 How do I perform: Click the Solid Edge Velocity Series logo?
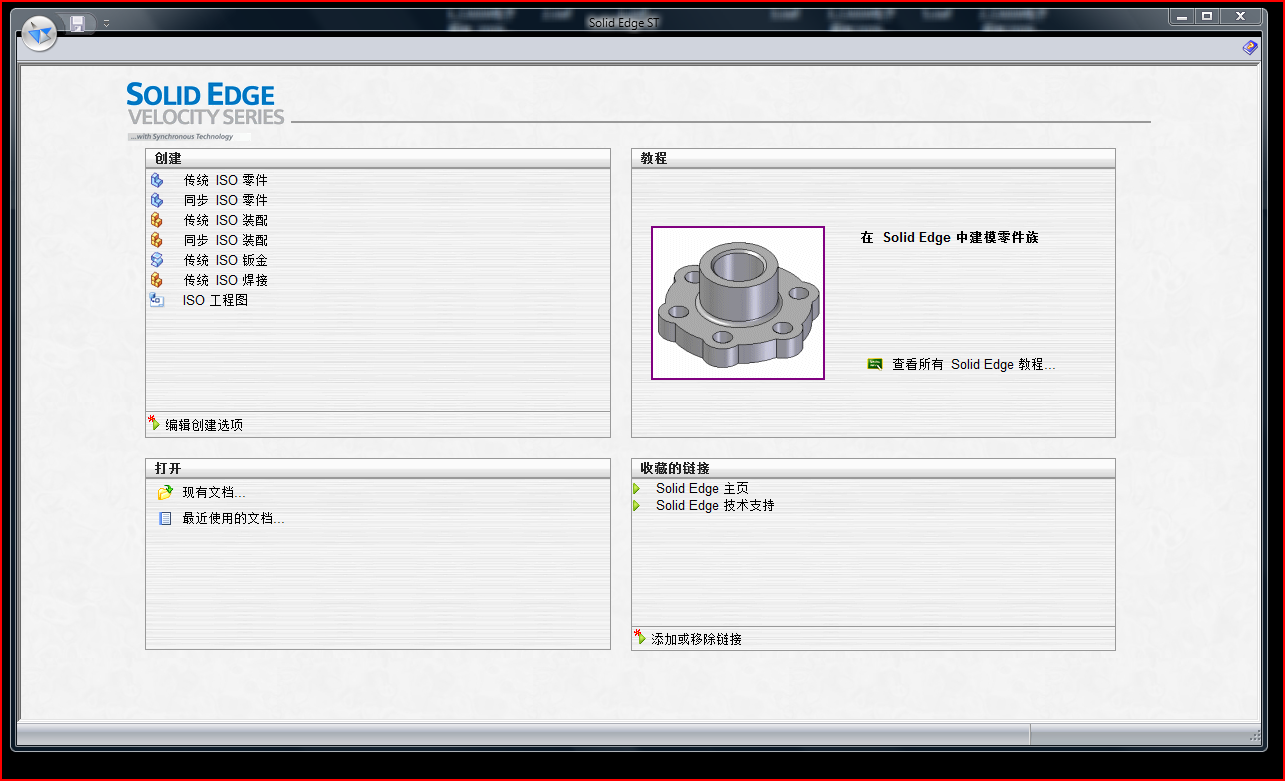tap(206, 111)
